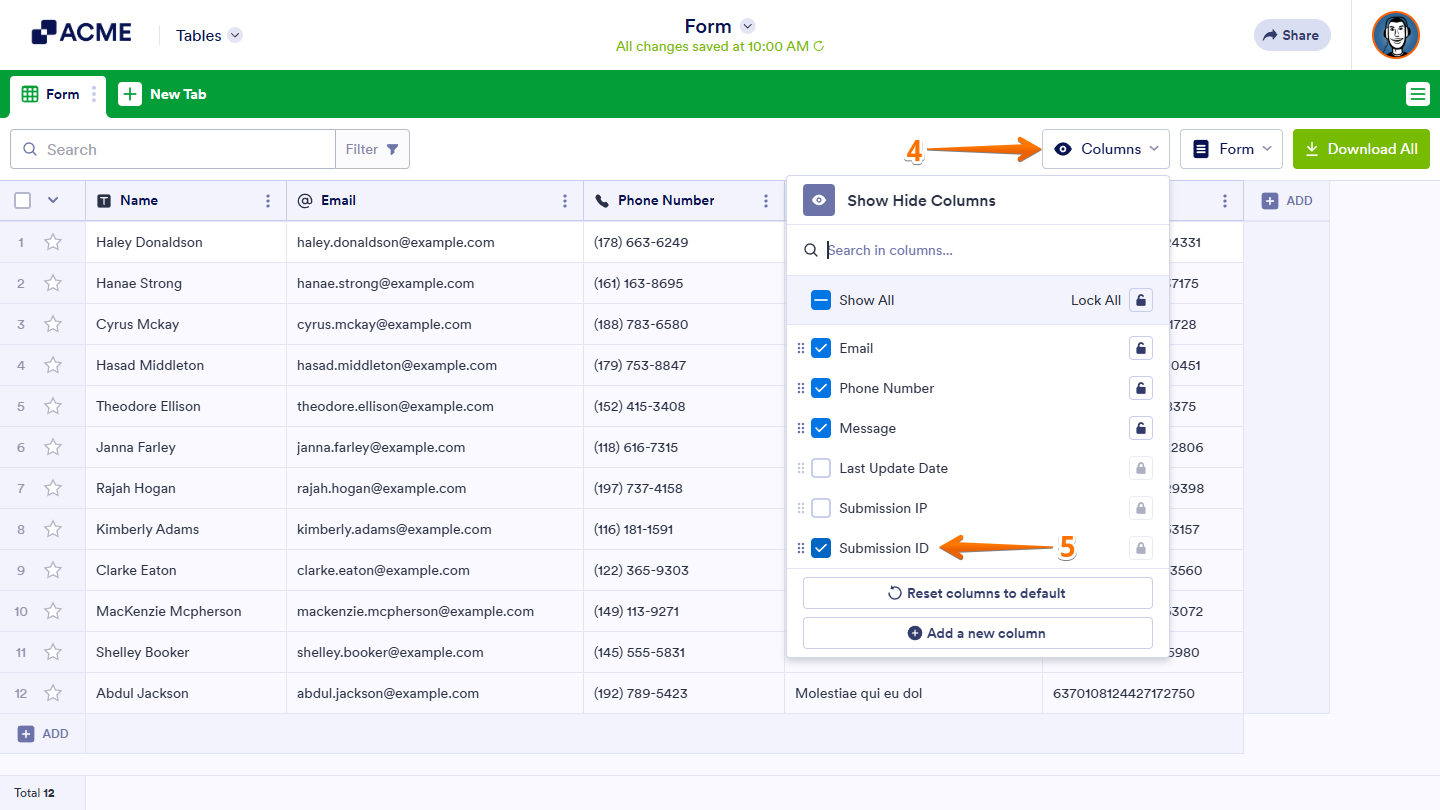The height and width of the screenshot is (810, 1440).
Task: Click the lock icon for Email column
Action: pyautogui.click(x=1140, y=348)
